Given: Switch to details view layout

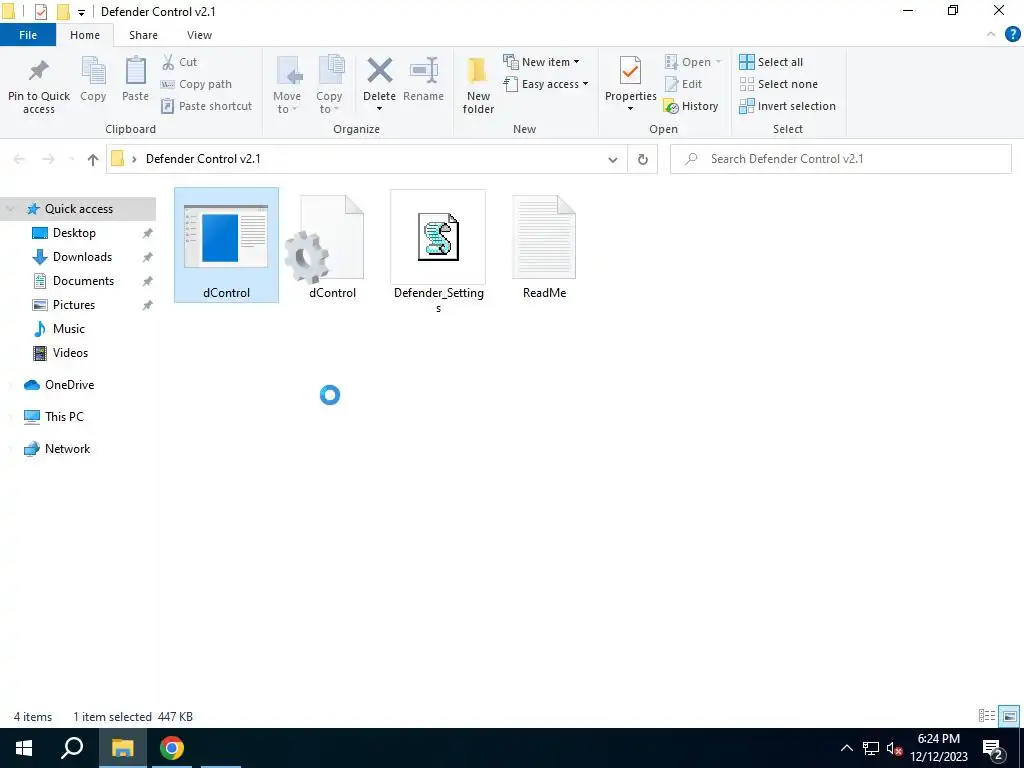Looking at the screenshot, I should click(x=987, y=716).
